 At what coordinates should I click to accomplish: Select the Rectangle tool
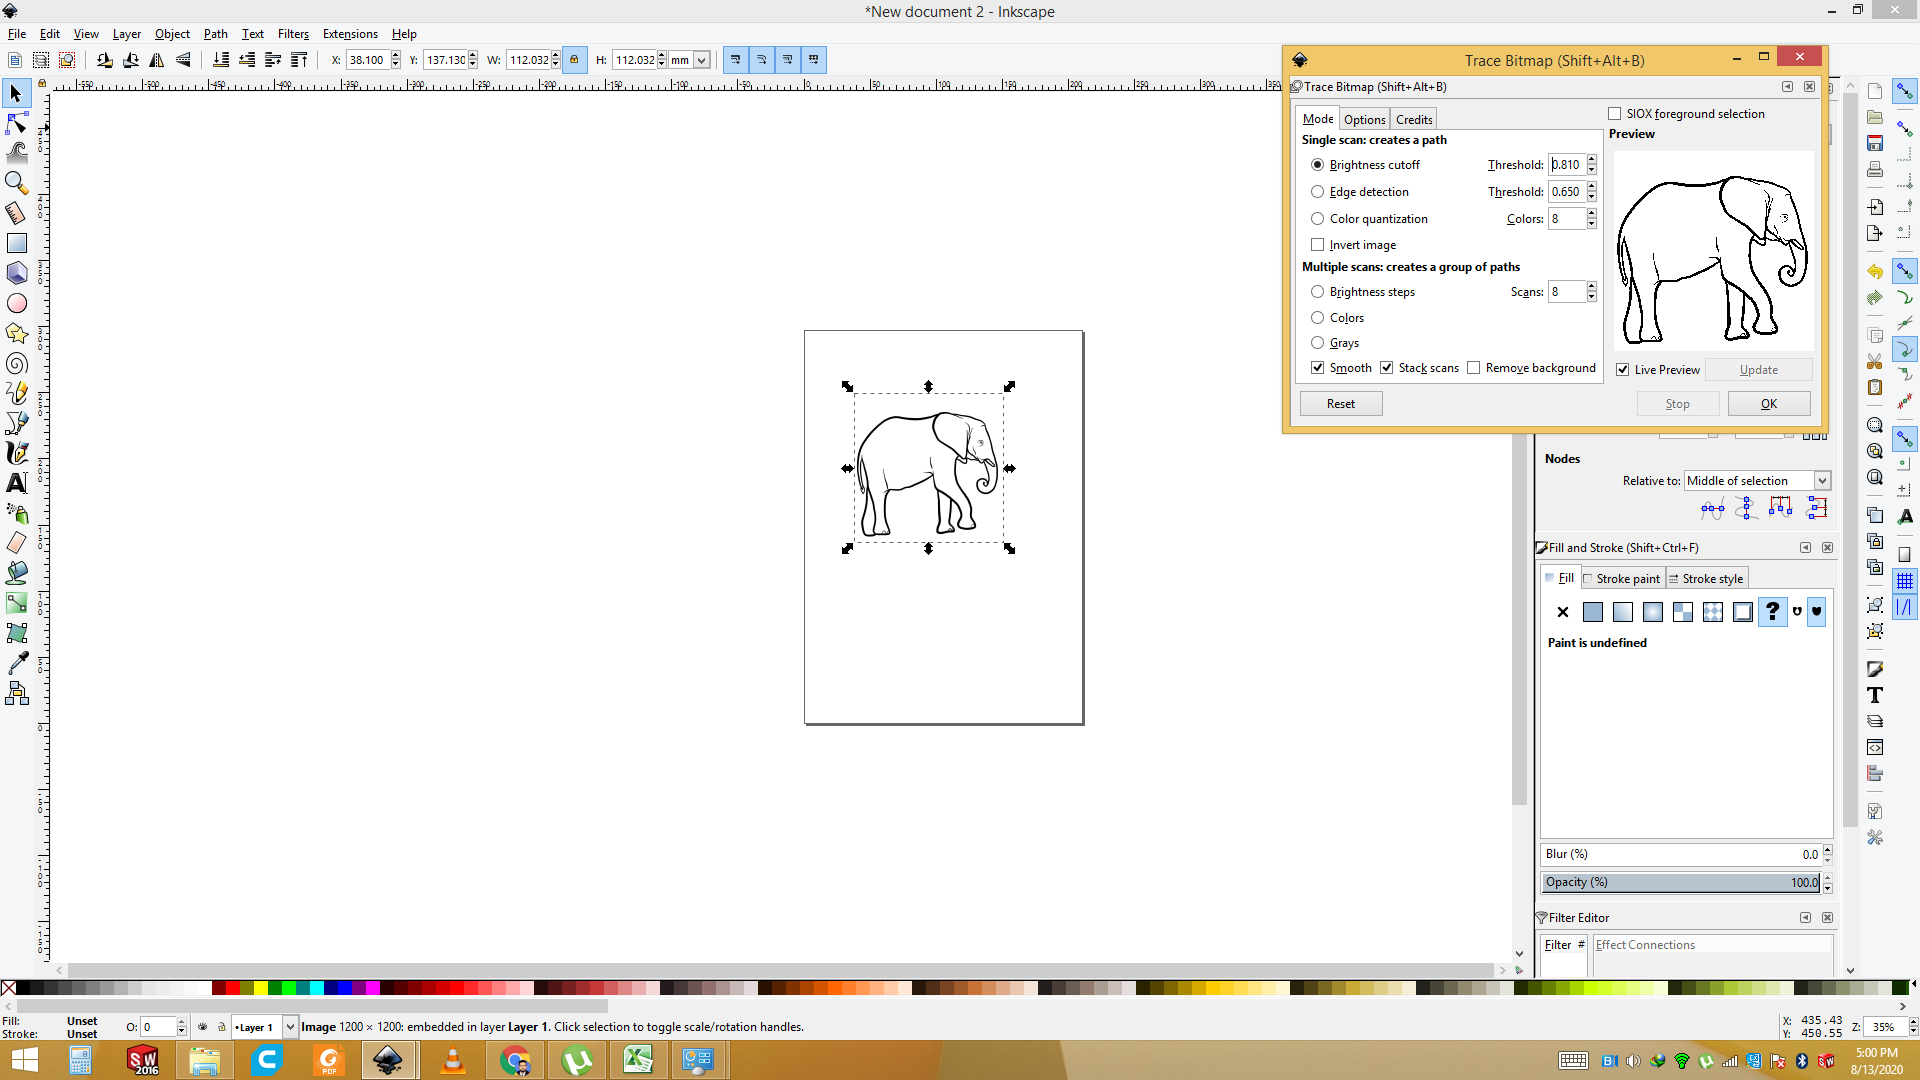[x=16, y=243]
